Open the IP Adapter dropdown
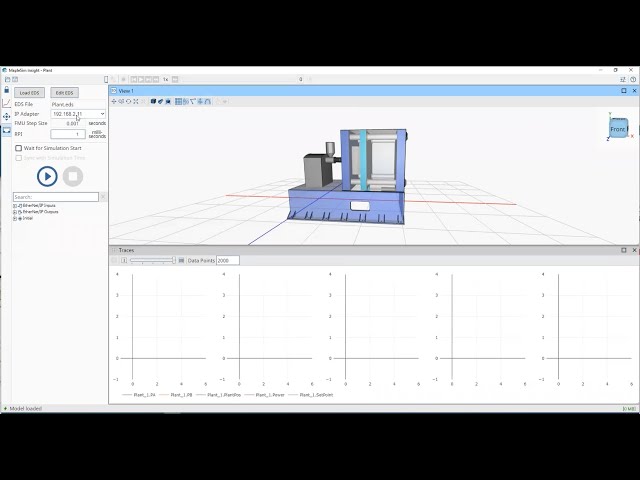The width and height of the screenshot is (640, 480). pos(78,114)
